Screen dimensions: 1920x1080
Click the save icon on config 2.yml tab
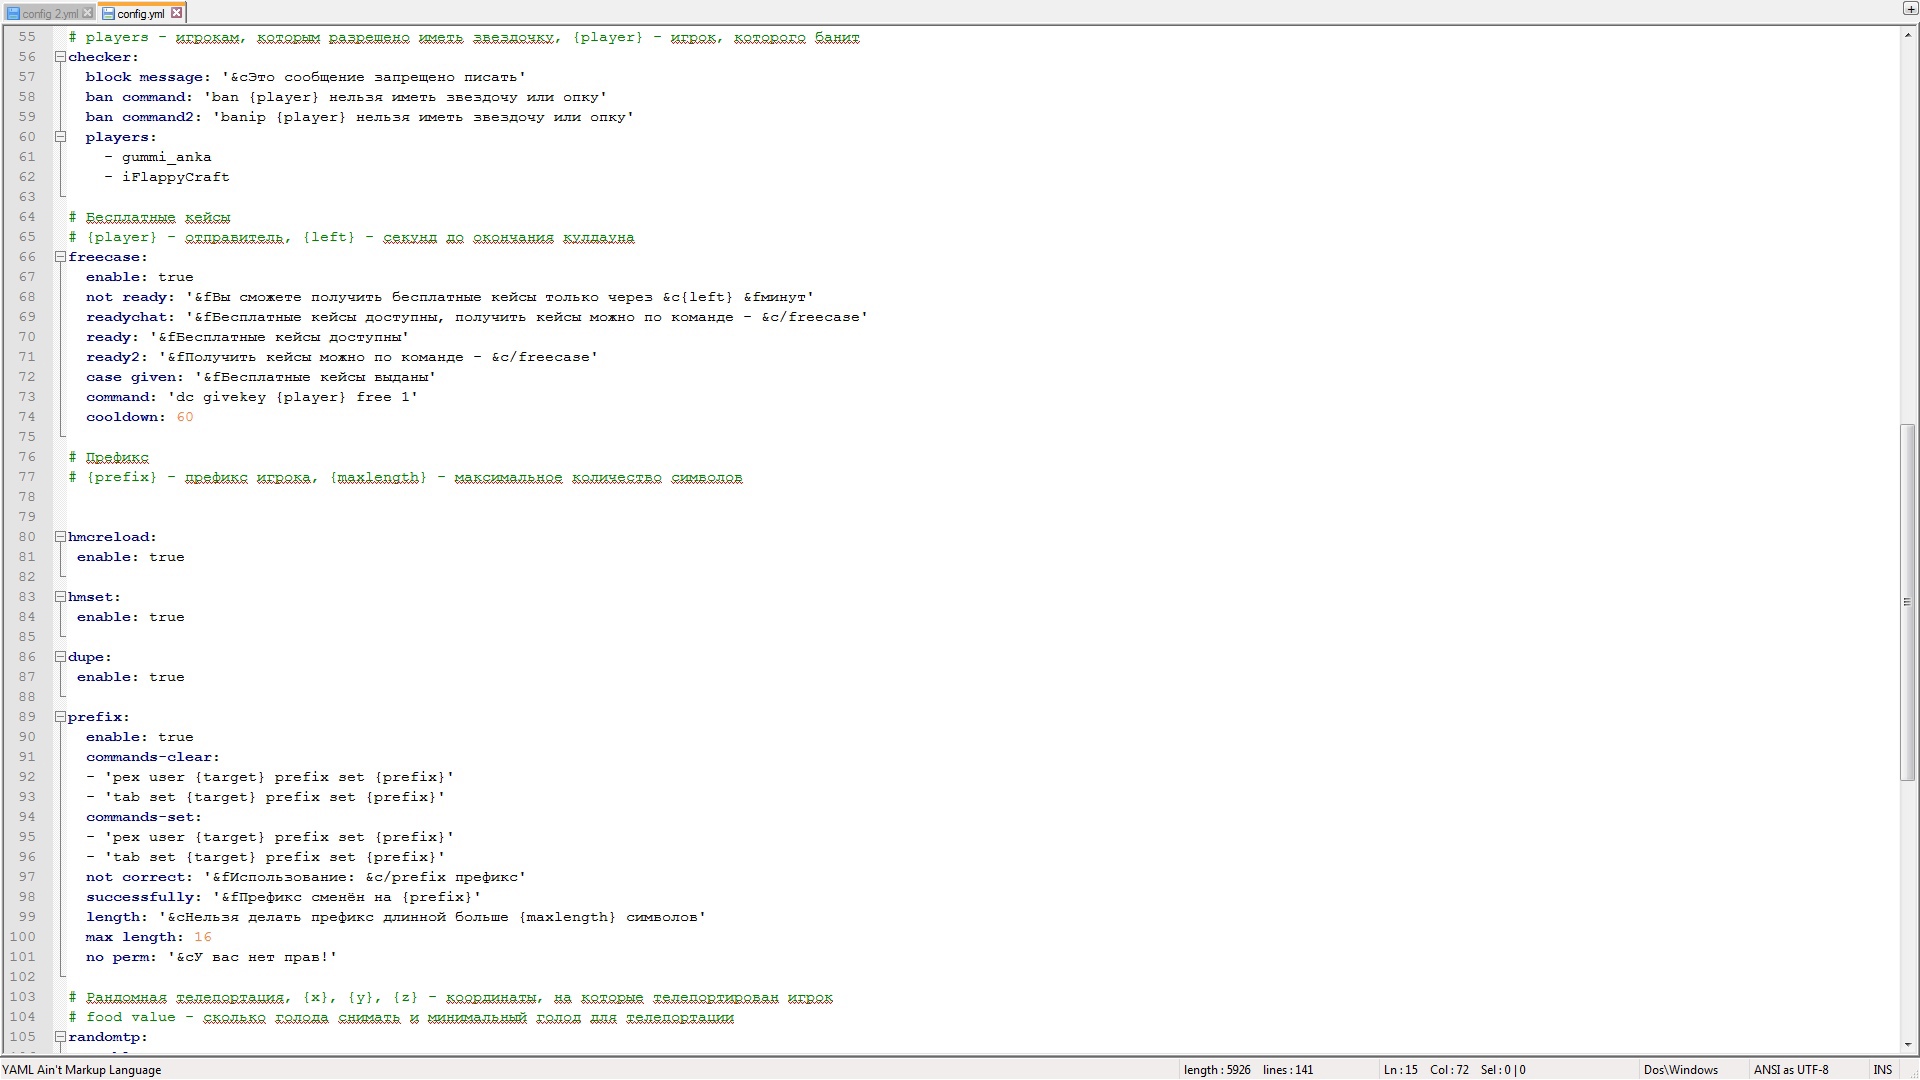[x=13, y=14]
